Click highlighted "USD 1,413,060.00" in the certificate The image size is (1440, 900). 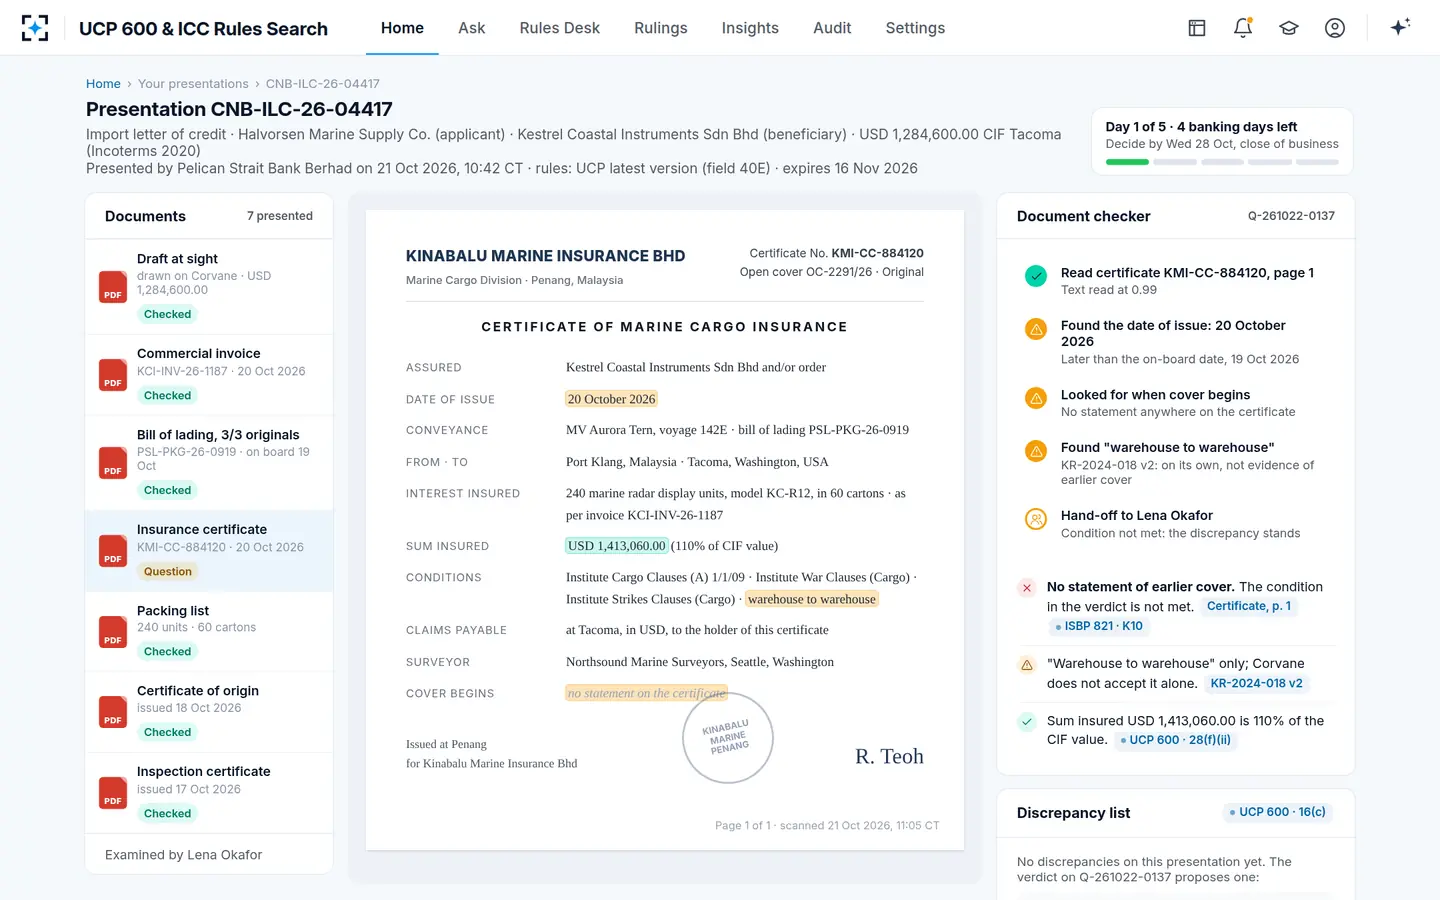[616, 546]
